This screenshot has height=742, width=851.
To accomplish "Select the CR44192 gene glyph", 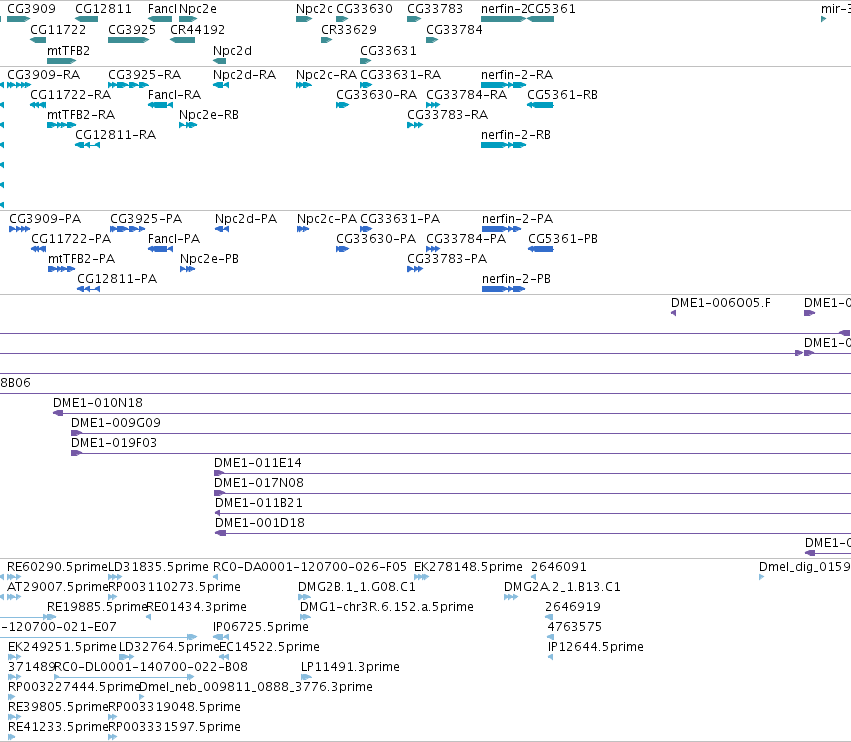I will [182, 40].
